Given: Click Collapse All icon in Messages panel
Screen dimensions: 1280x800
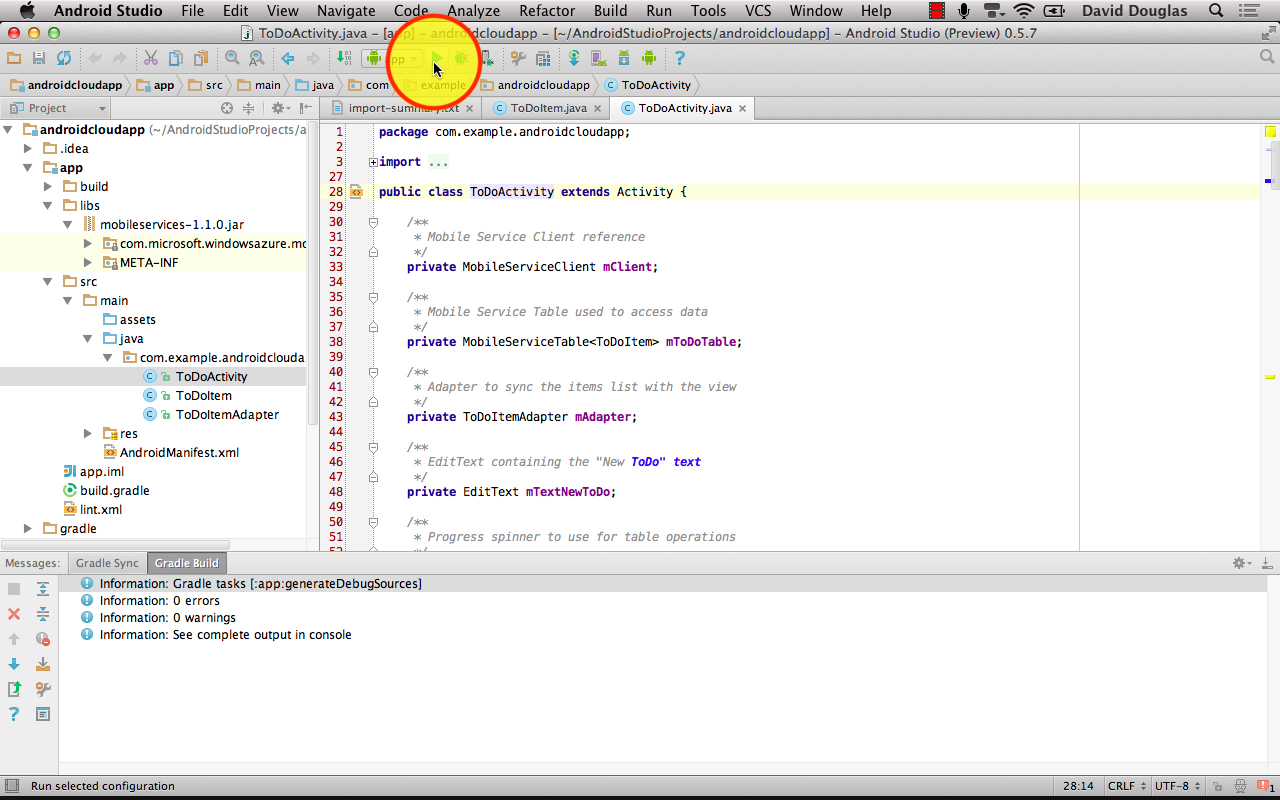Looking at the screenshot, I should point(43,613).
